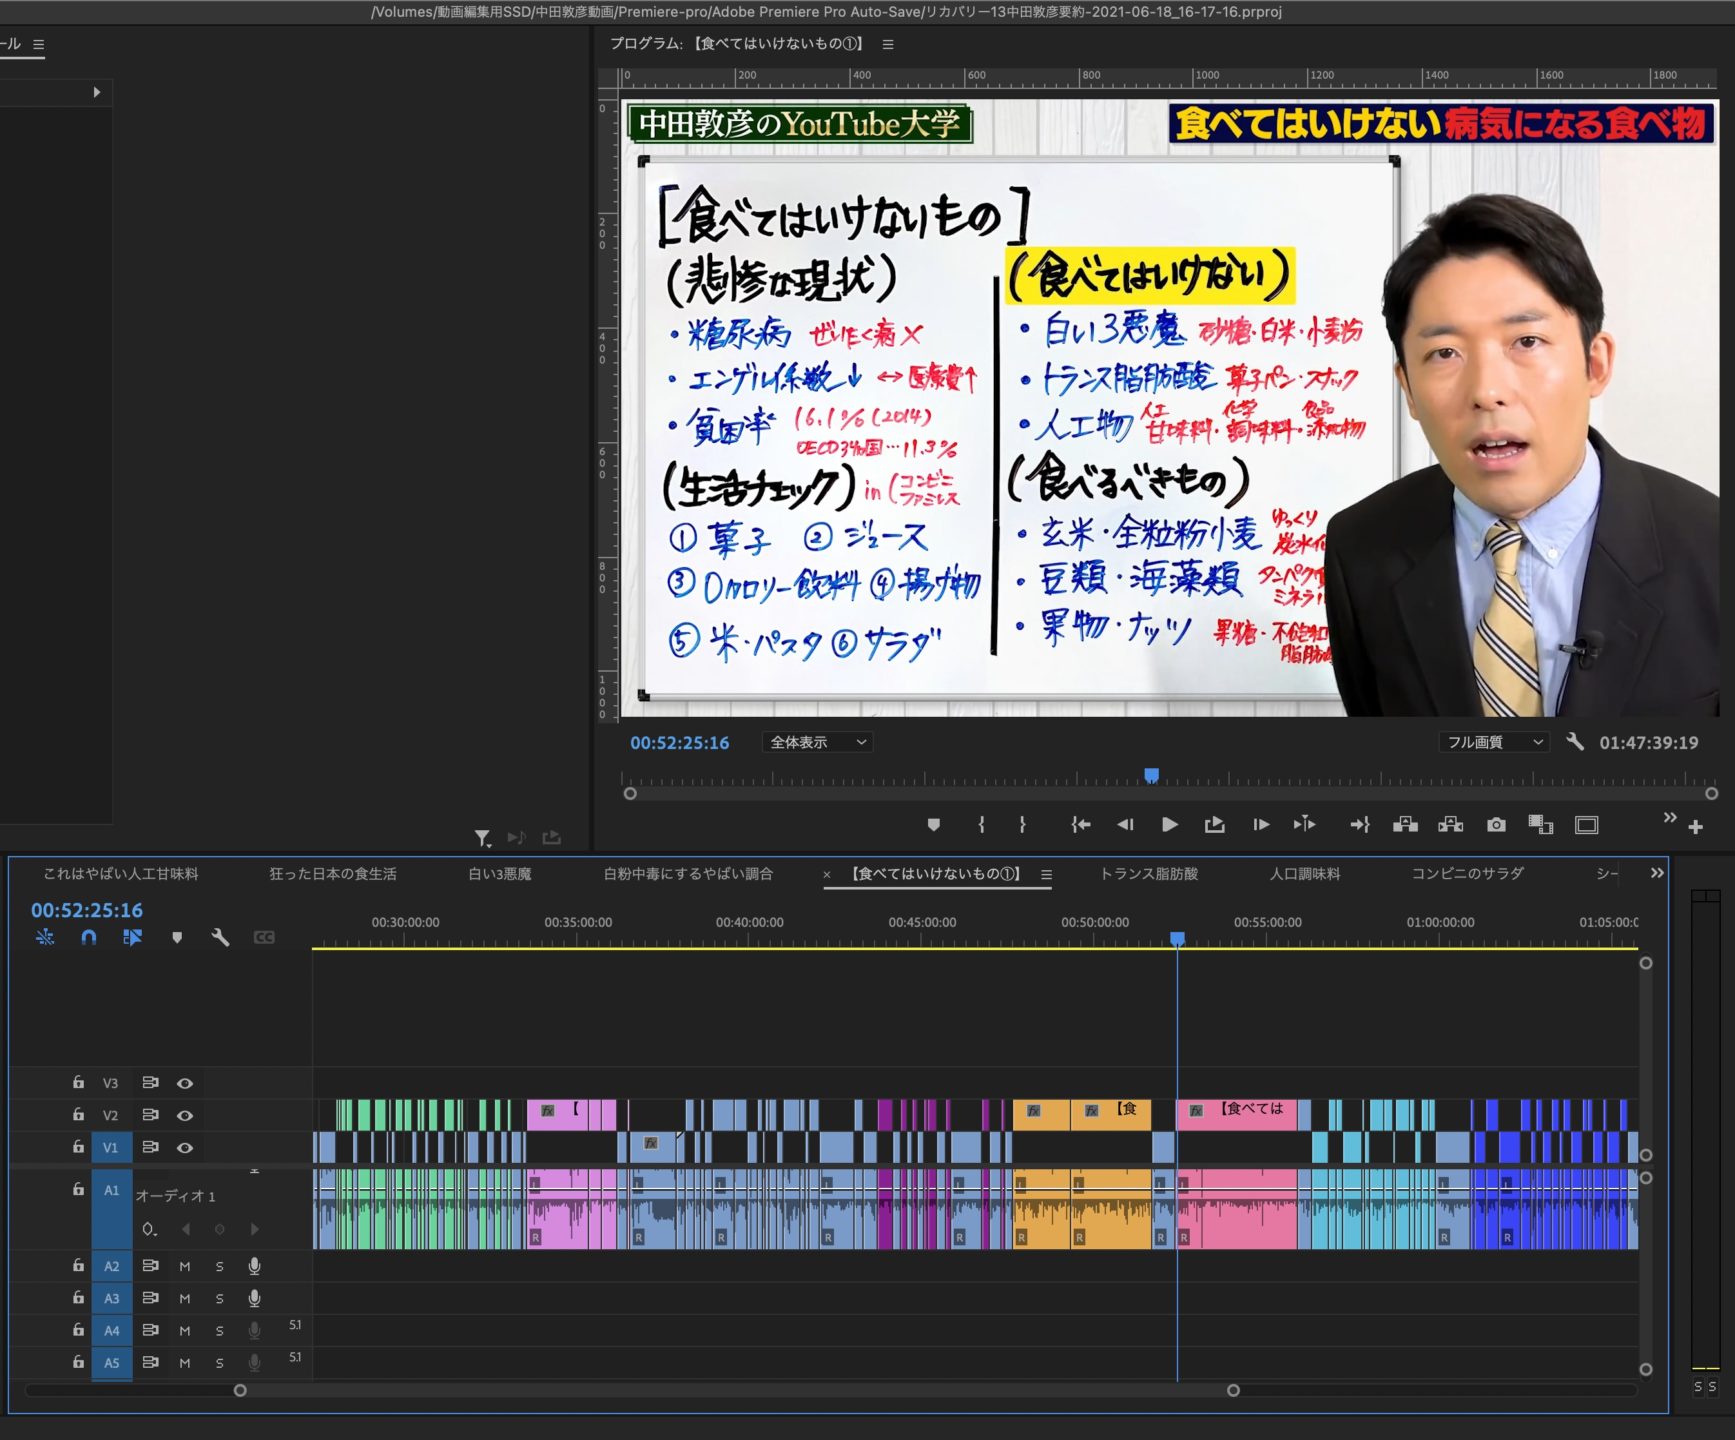The width and height of the screenshot is (1735, 1440).
Task: Click the timeline playhead timecode 00:52:25:16
Action: click(x=87, y=910)
